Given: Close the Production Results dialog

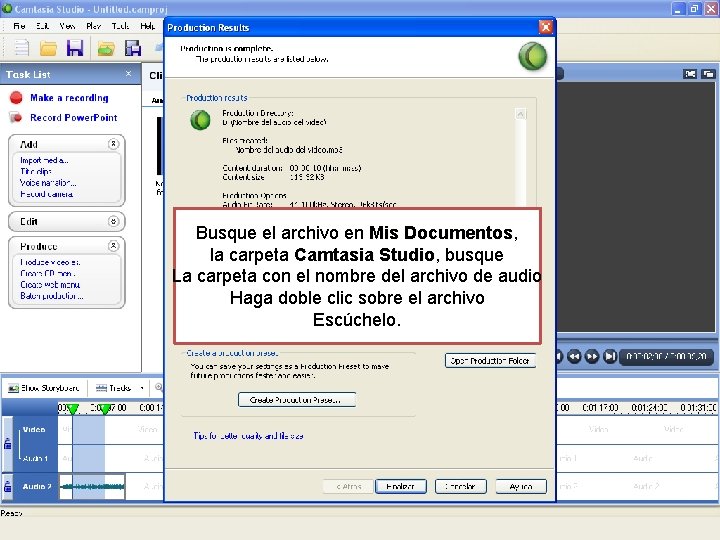Looking at the screenshot, I should click(546, 28).
